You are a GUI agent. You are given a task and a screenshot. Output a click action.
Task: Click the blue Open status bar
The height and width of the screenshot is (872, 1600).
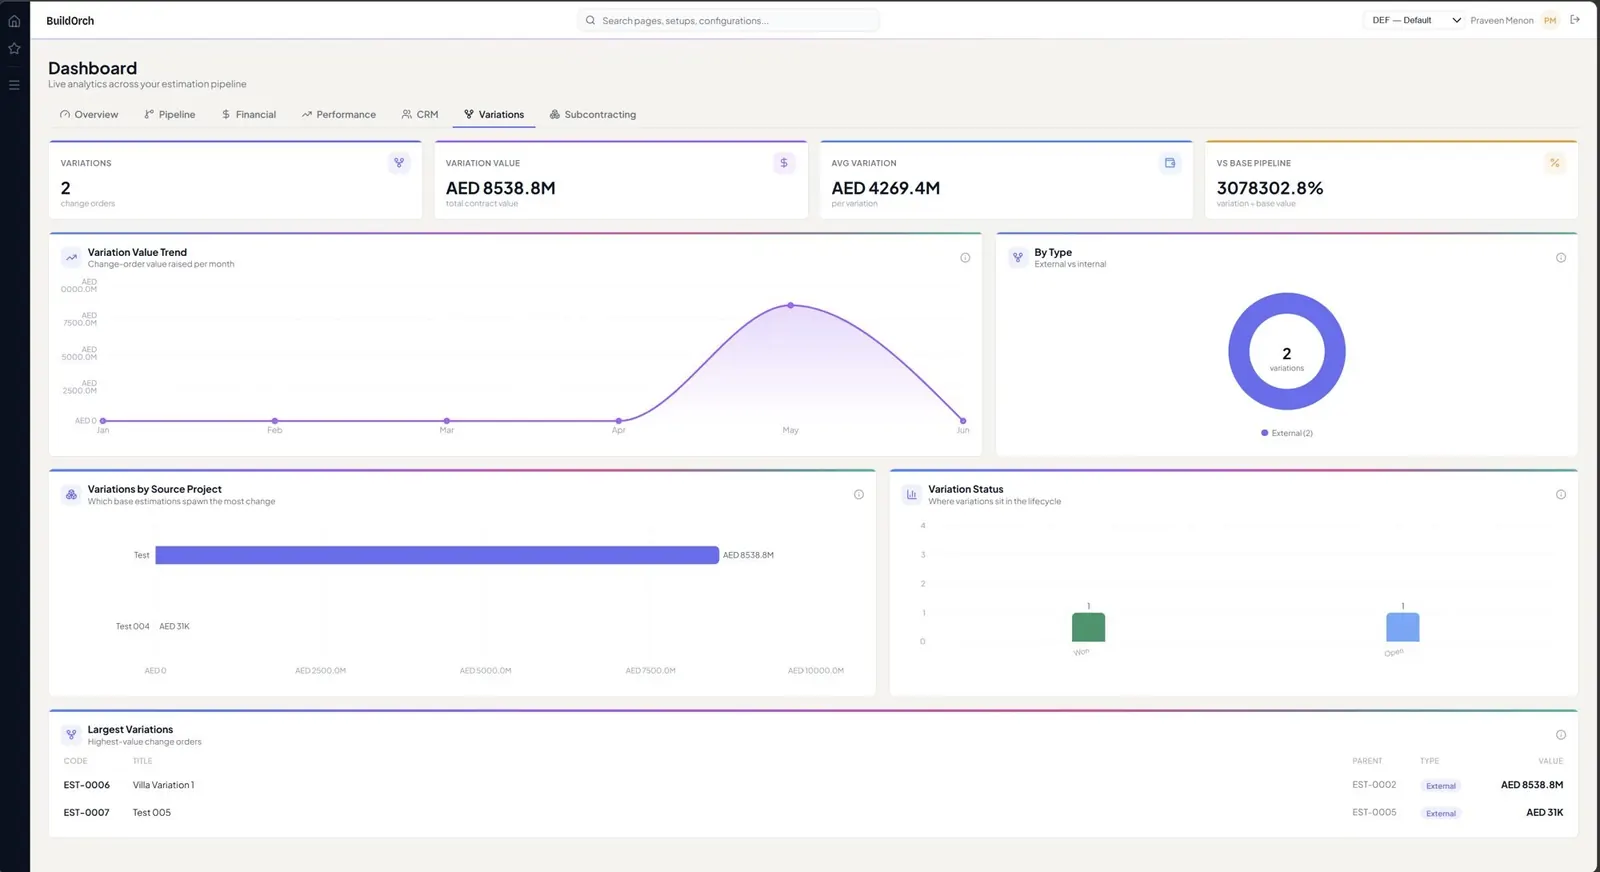[1402, 627]
